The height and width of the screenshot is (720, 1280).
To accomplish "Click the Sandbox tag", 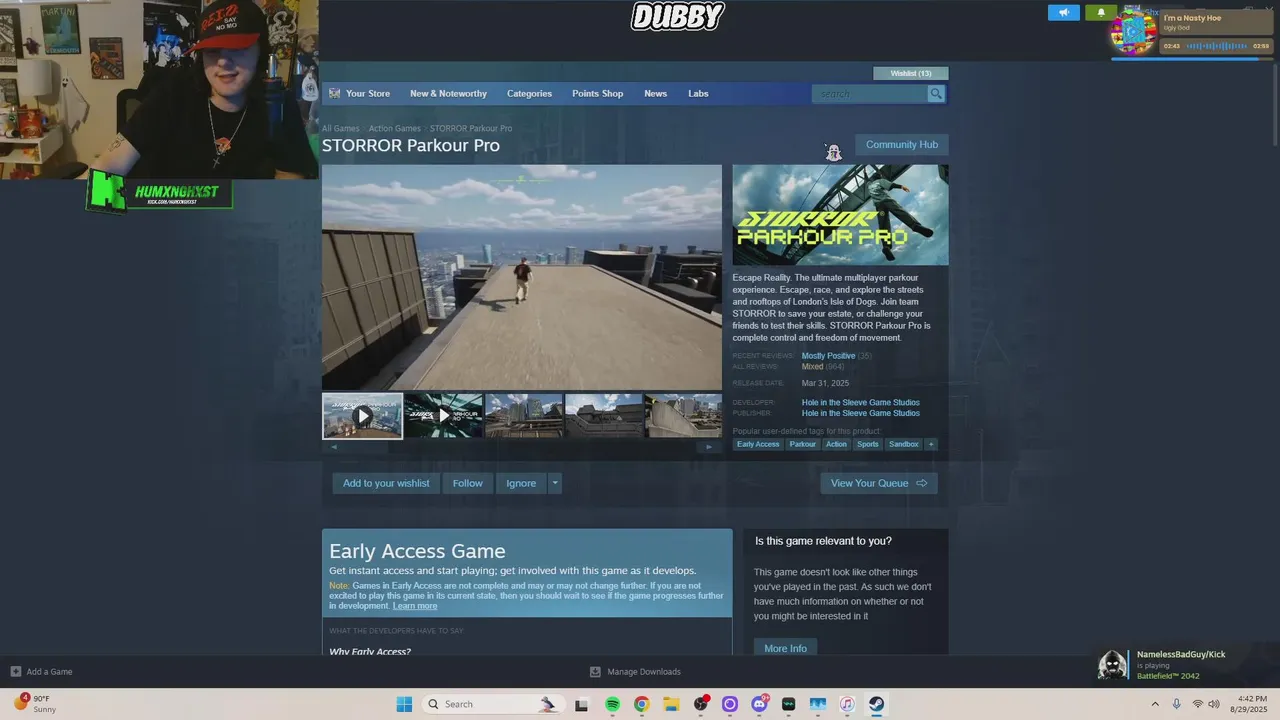I will 904,444.
